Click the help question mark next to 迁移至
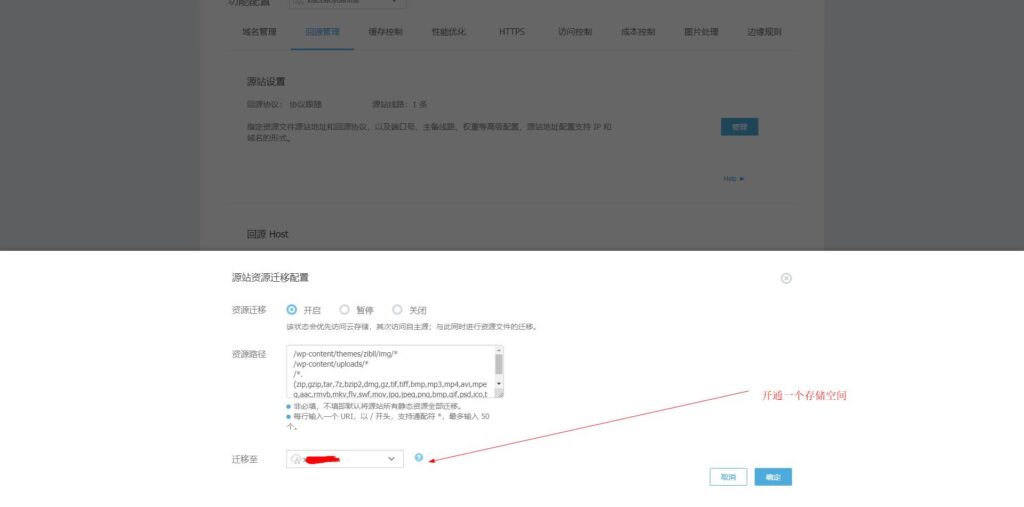This screenshot has height=507, width=1024. point(419,457)
